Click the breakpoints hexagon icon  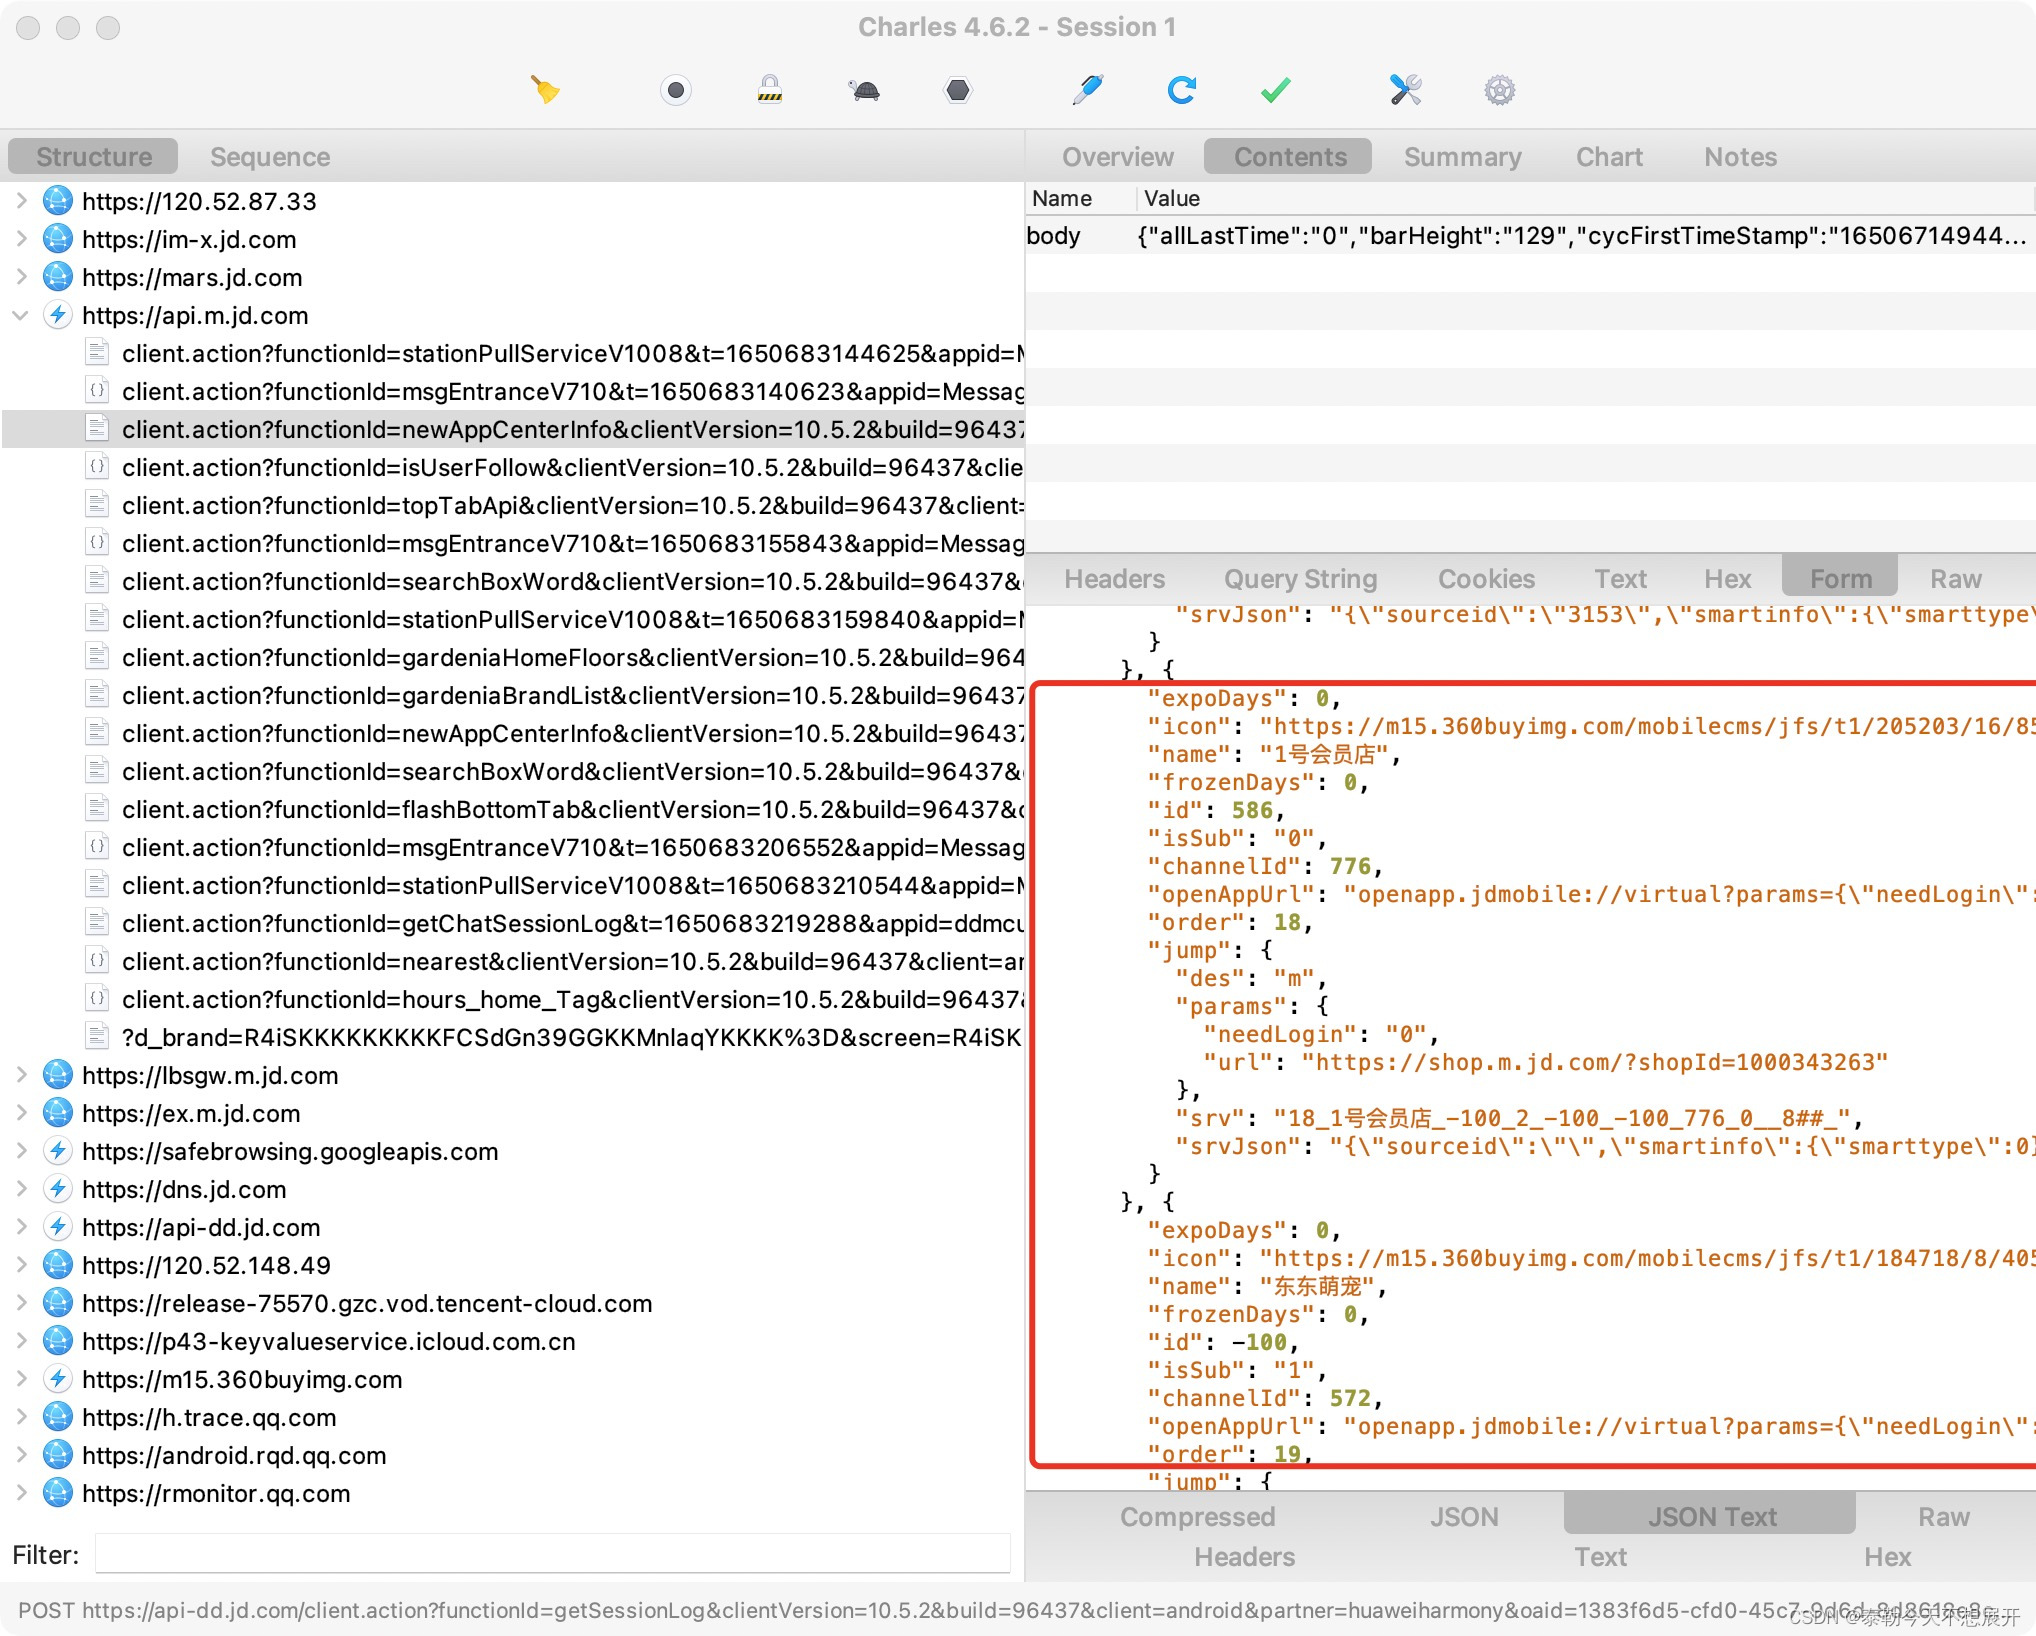coord(957,90)
